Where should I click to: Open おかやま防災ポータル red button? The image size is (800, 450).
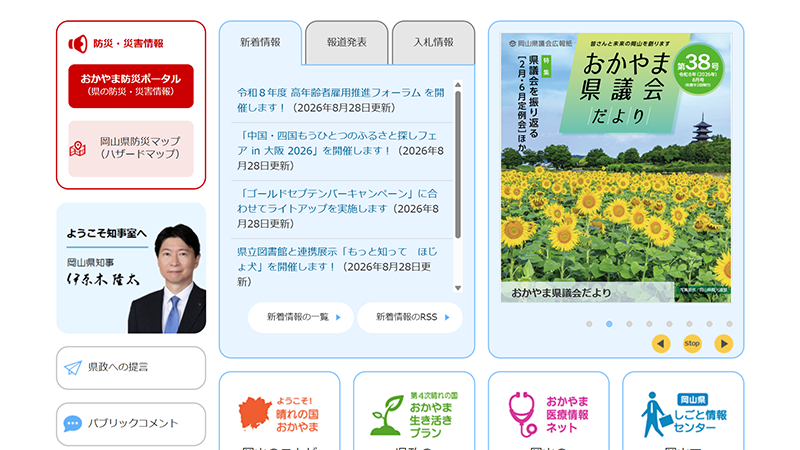pyautogui.click(x=131, y=86)
